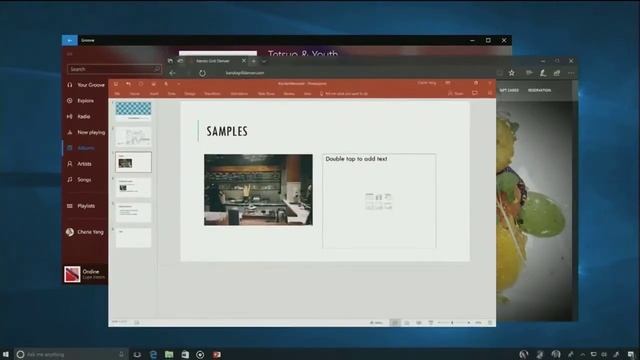Expand Edge tab preview chevron
This screenshot has height=360, width=640.
pos(264,61)
